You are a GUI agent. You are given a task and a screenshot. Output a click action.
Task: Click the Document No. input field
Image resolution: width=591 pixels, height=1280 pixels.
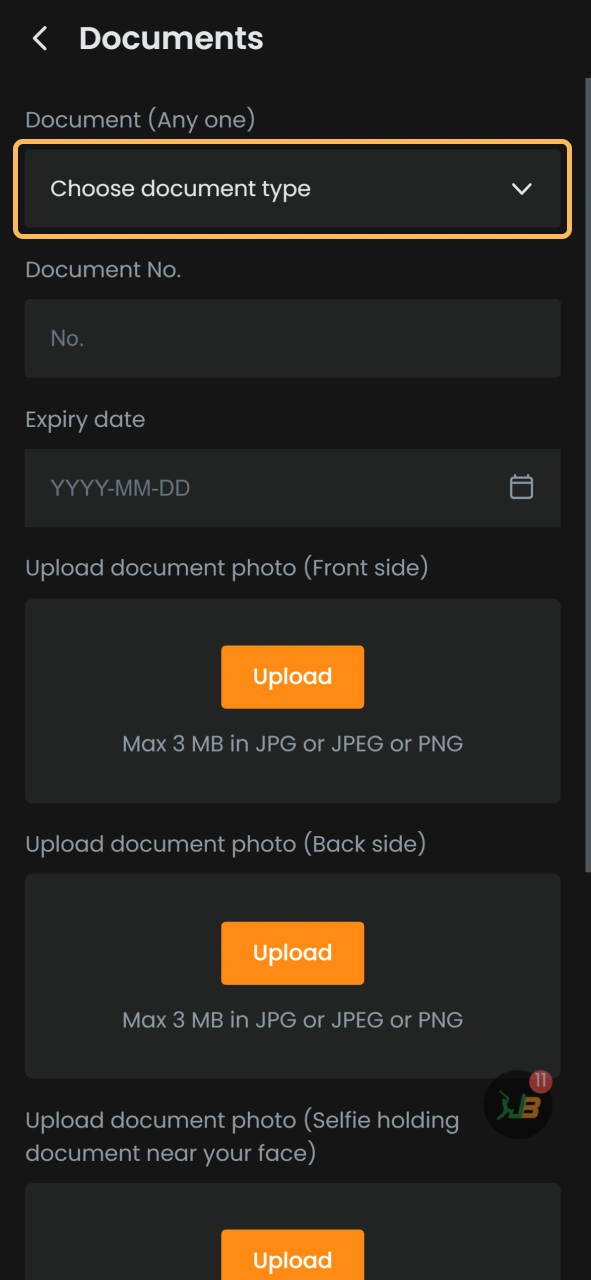(x=292, y=338)
